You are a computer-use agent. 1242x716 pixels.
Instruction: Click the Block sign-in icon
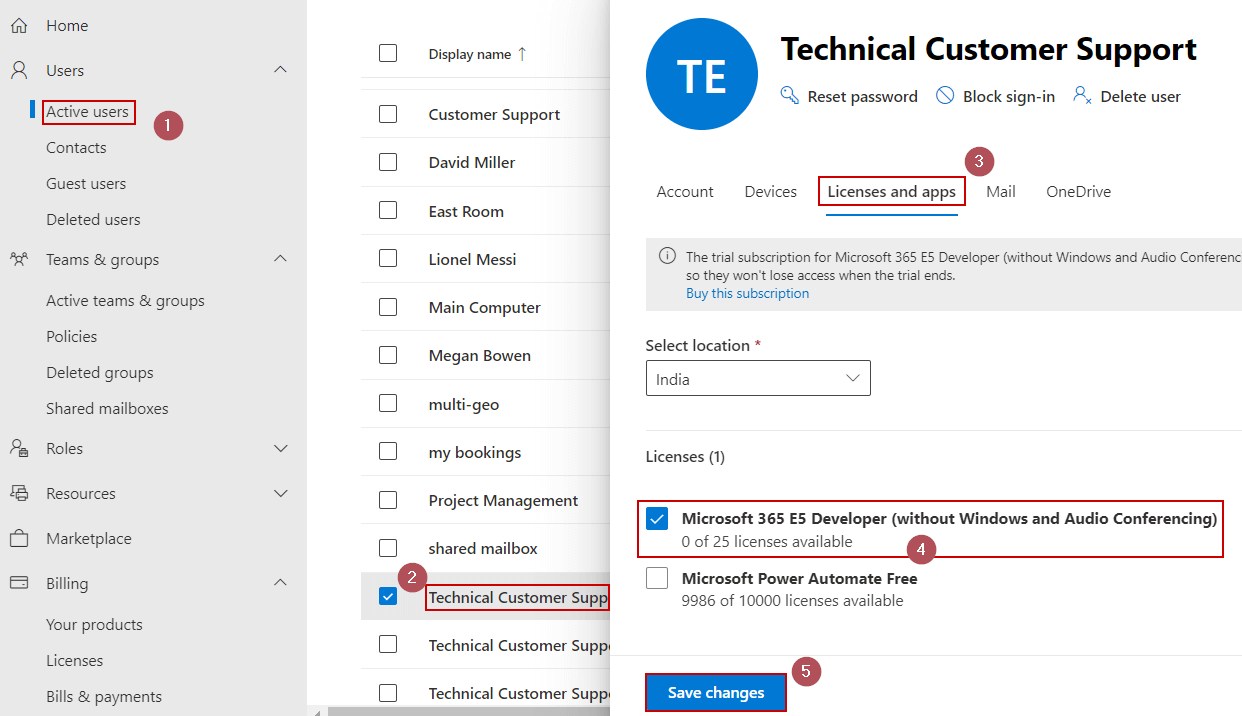coord(943,95)
